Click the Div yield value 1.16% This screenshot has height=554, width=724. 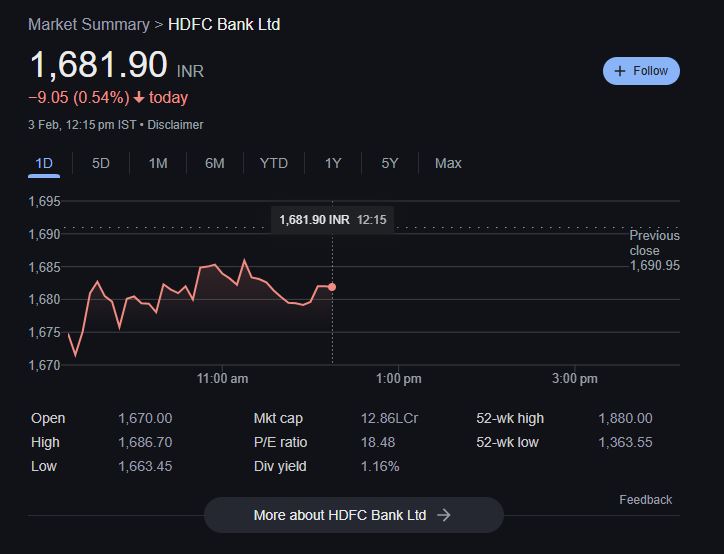pos(380,466)
